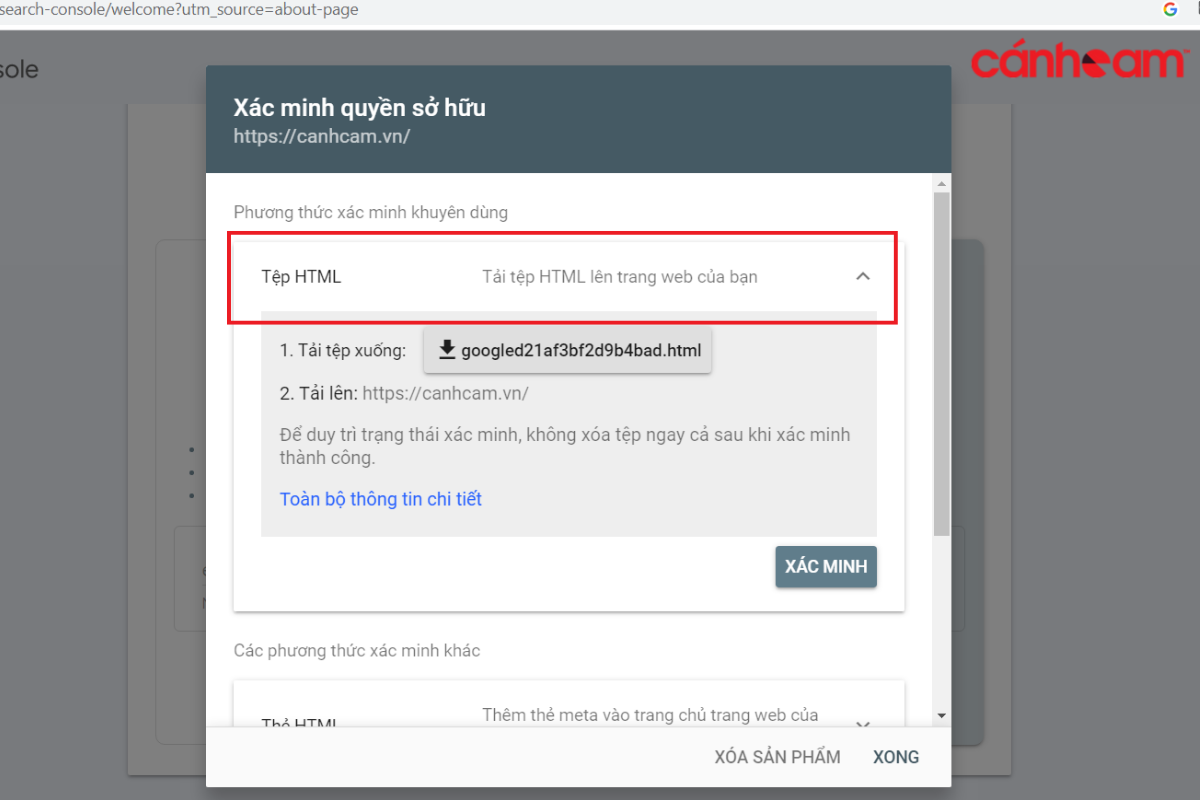The image size is (1200, 800).
Task: Click the dialog scrollbar down arrow
Action: click(941, 716)
